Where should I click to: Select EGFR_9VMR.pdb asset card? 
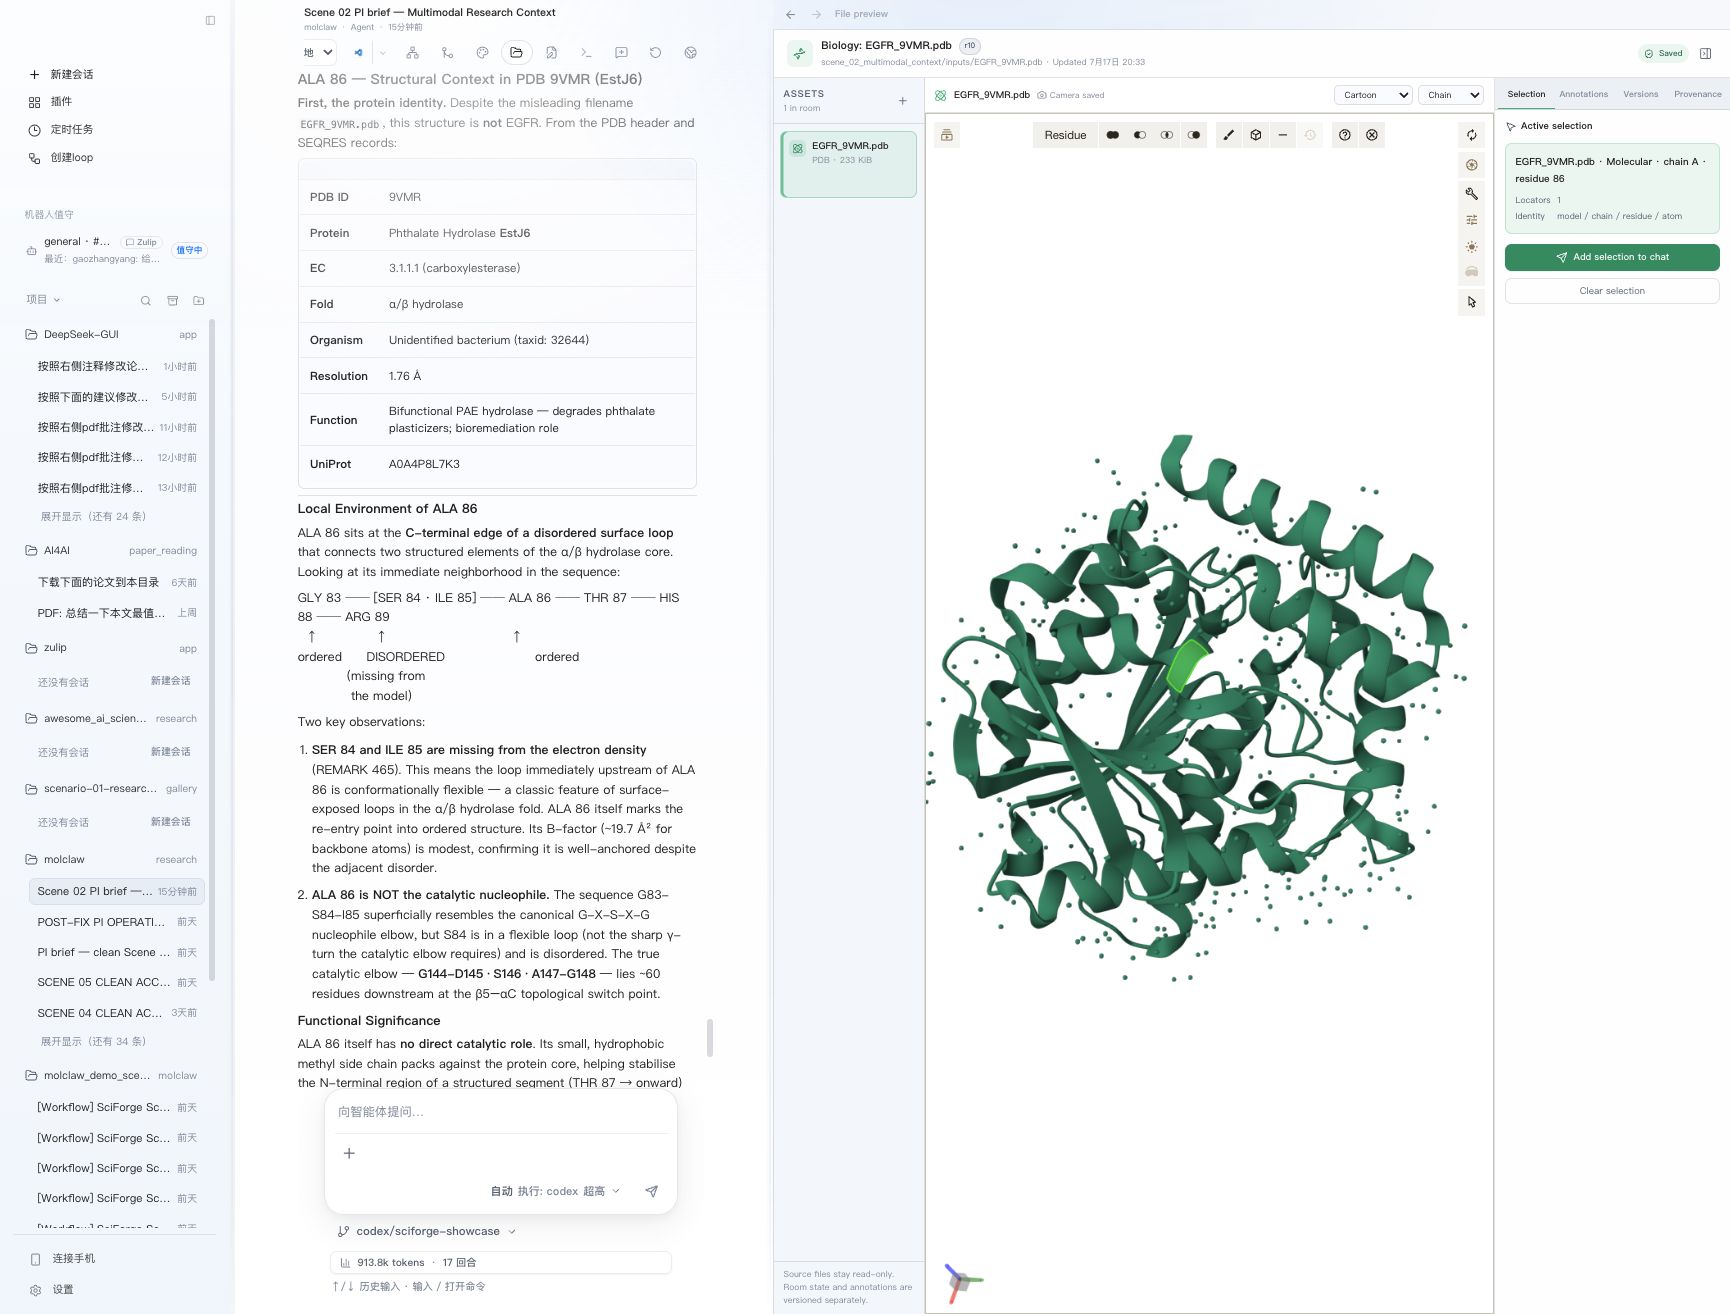click(849, 164)
